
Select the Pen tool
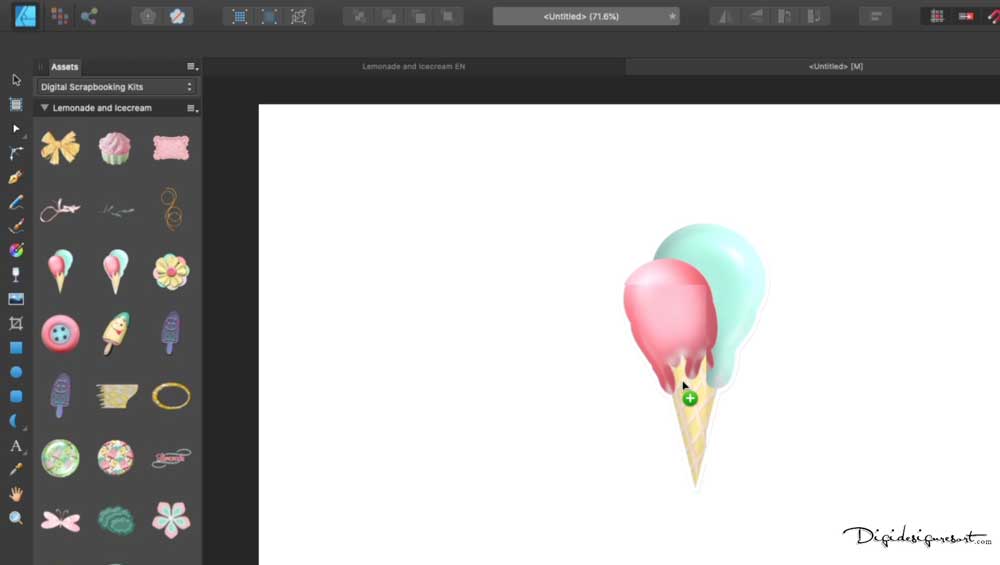pos(16,177)
